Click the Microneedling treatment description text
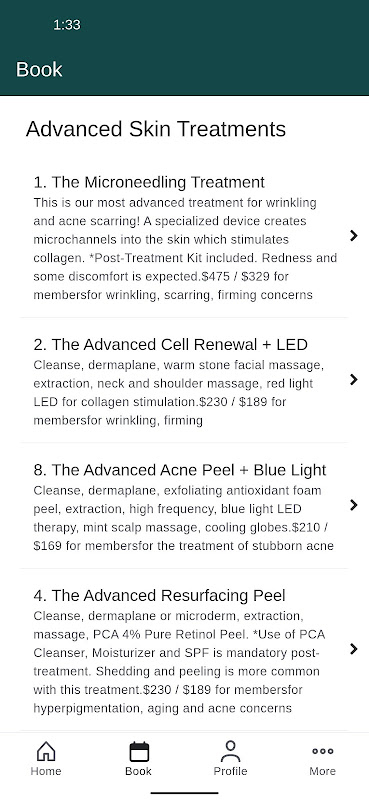369x800 pixels. (x=185, y=249)
